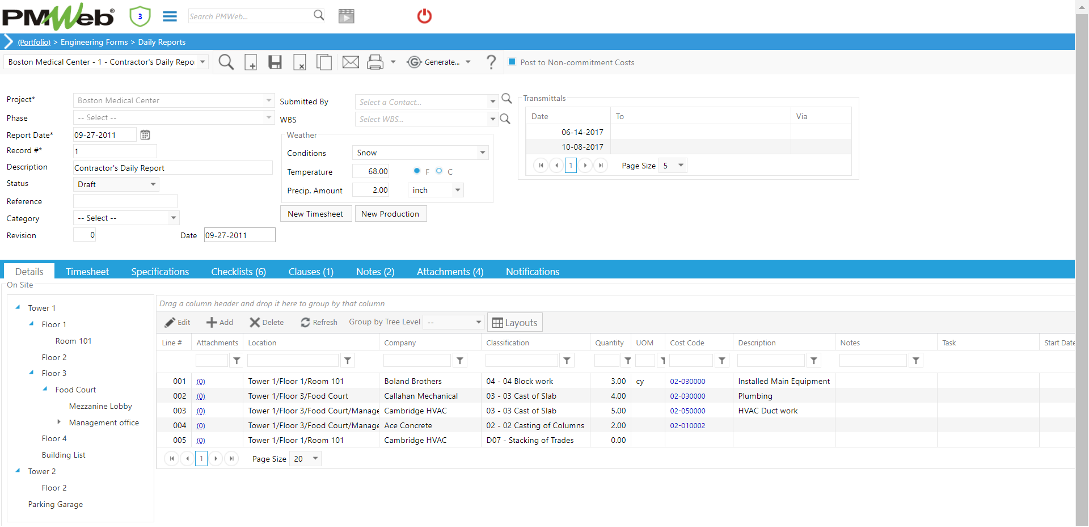Click the Description column filter icon
Viewport: 1089px width, 527px height.
[813, 360]
